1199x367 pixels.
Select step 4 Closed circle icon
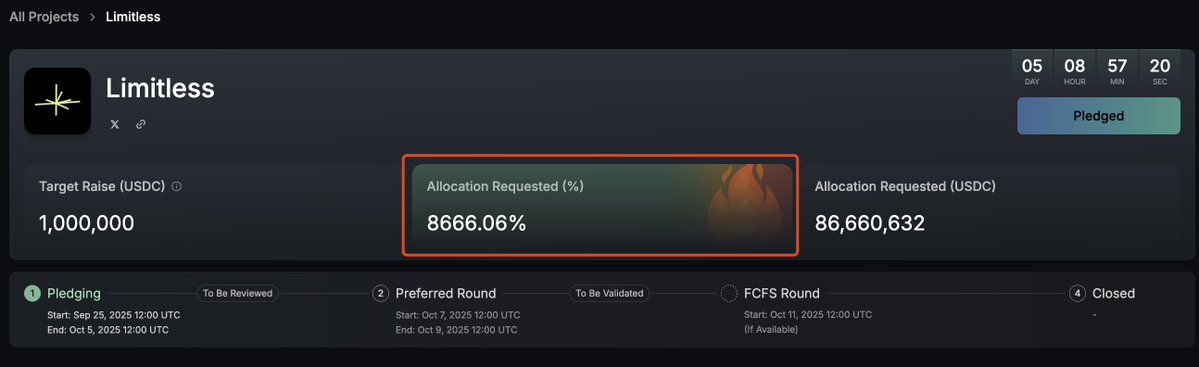click(x=1077, y=294)
